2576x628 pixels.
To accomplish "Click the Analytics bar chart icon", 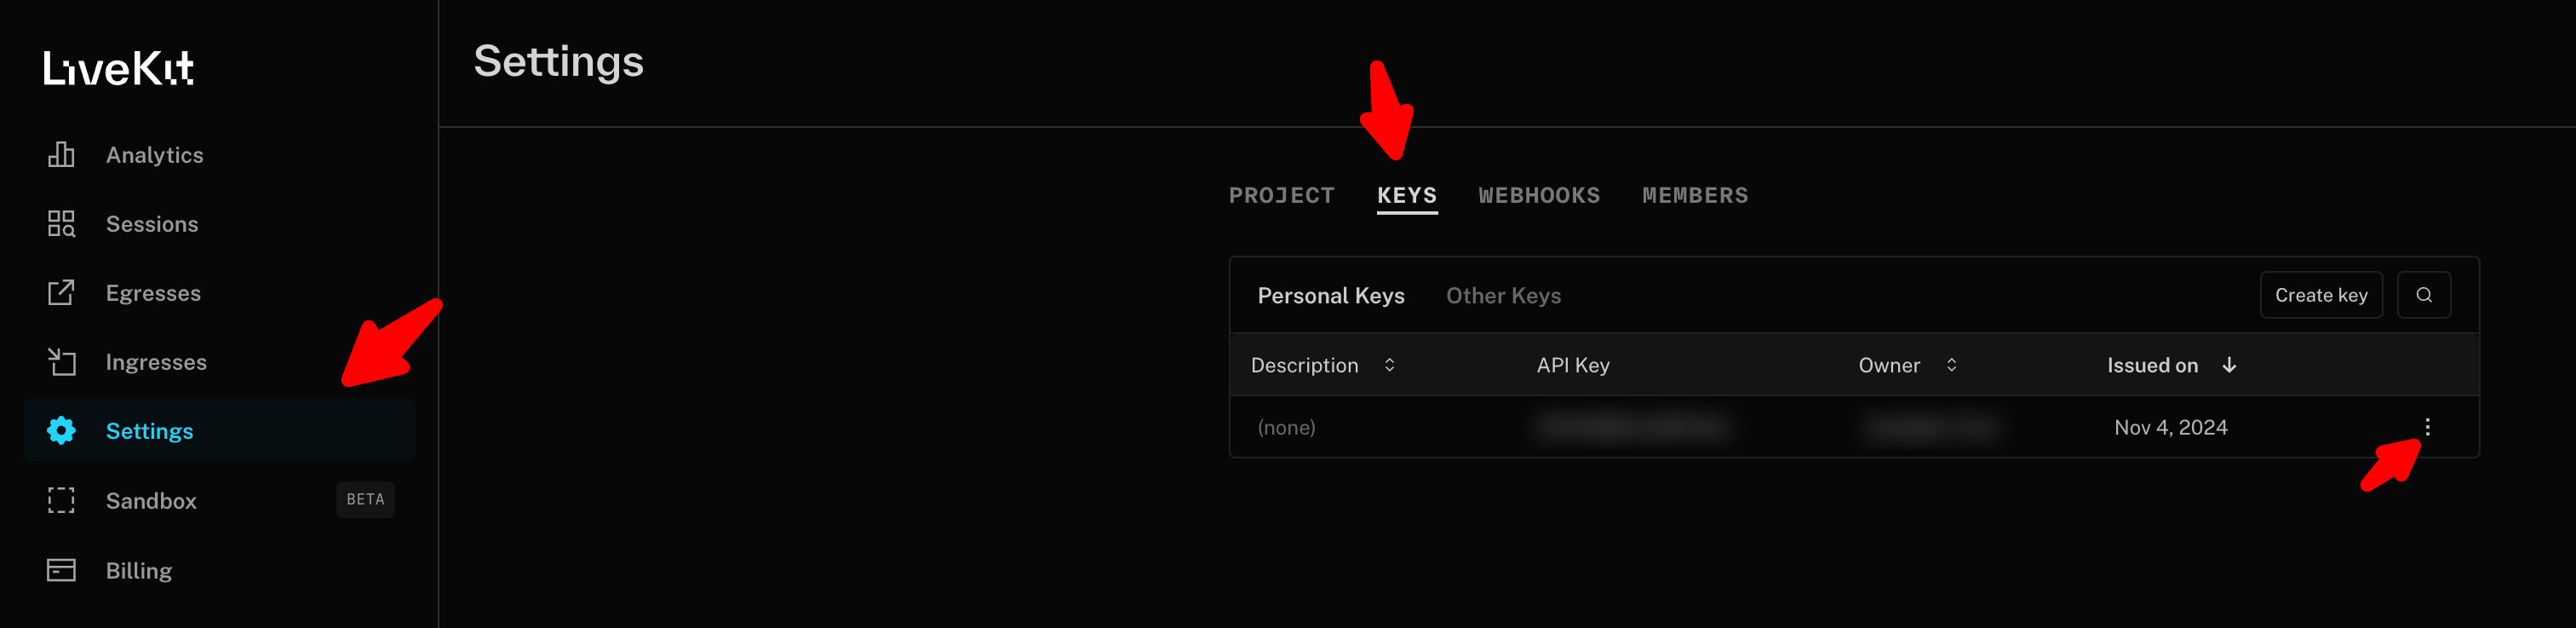I will click(x=61, y=155).
